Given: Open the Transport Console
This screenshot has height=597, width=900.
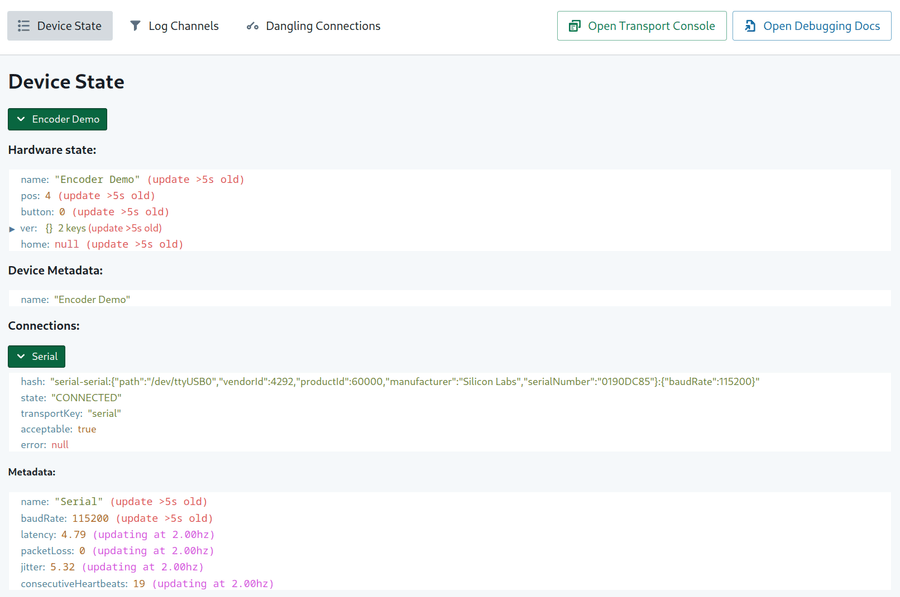Looking at the screenshot, I should click(x=641, y=26).
